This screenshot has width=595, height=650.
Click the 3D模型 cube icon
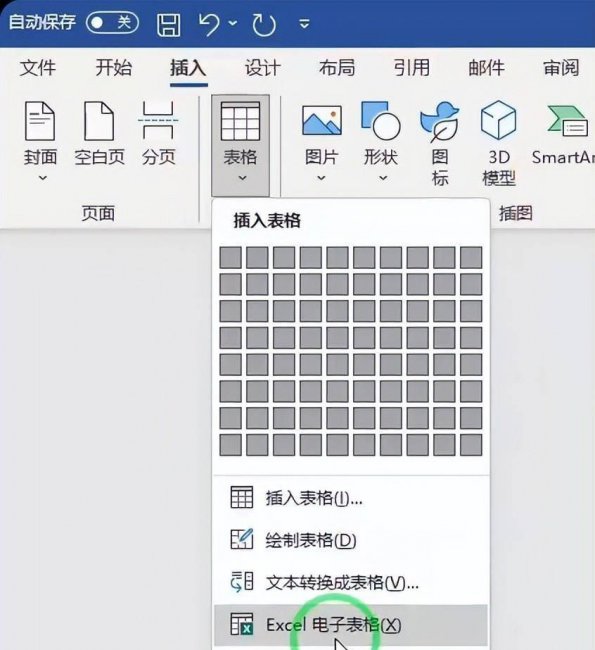tap(499, 120)
